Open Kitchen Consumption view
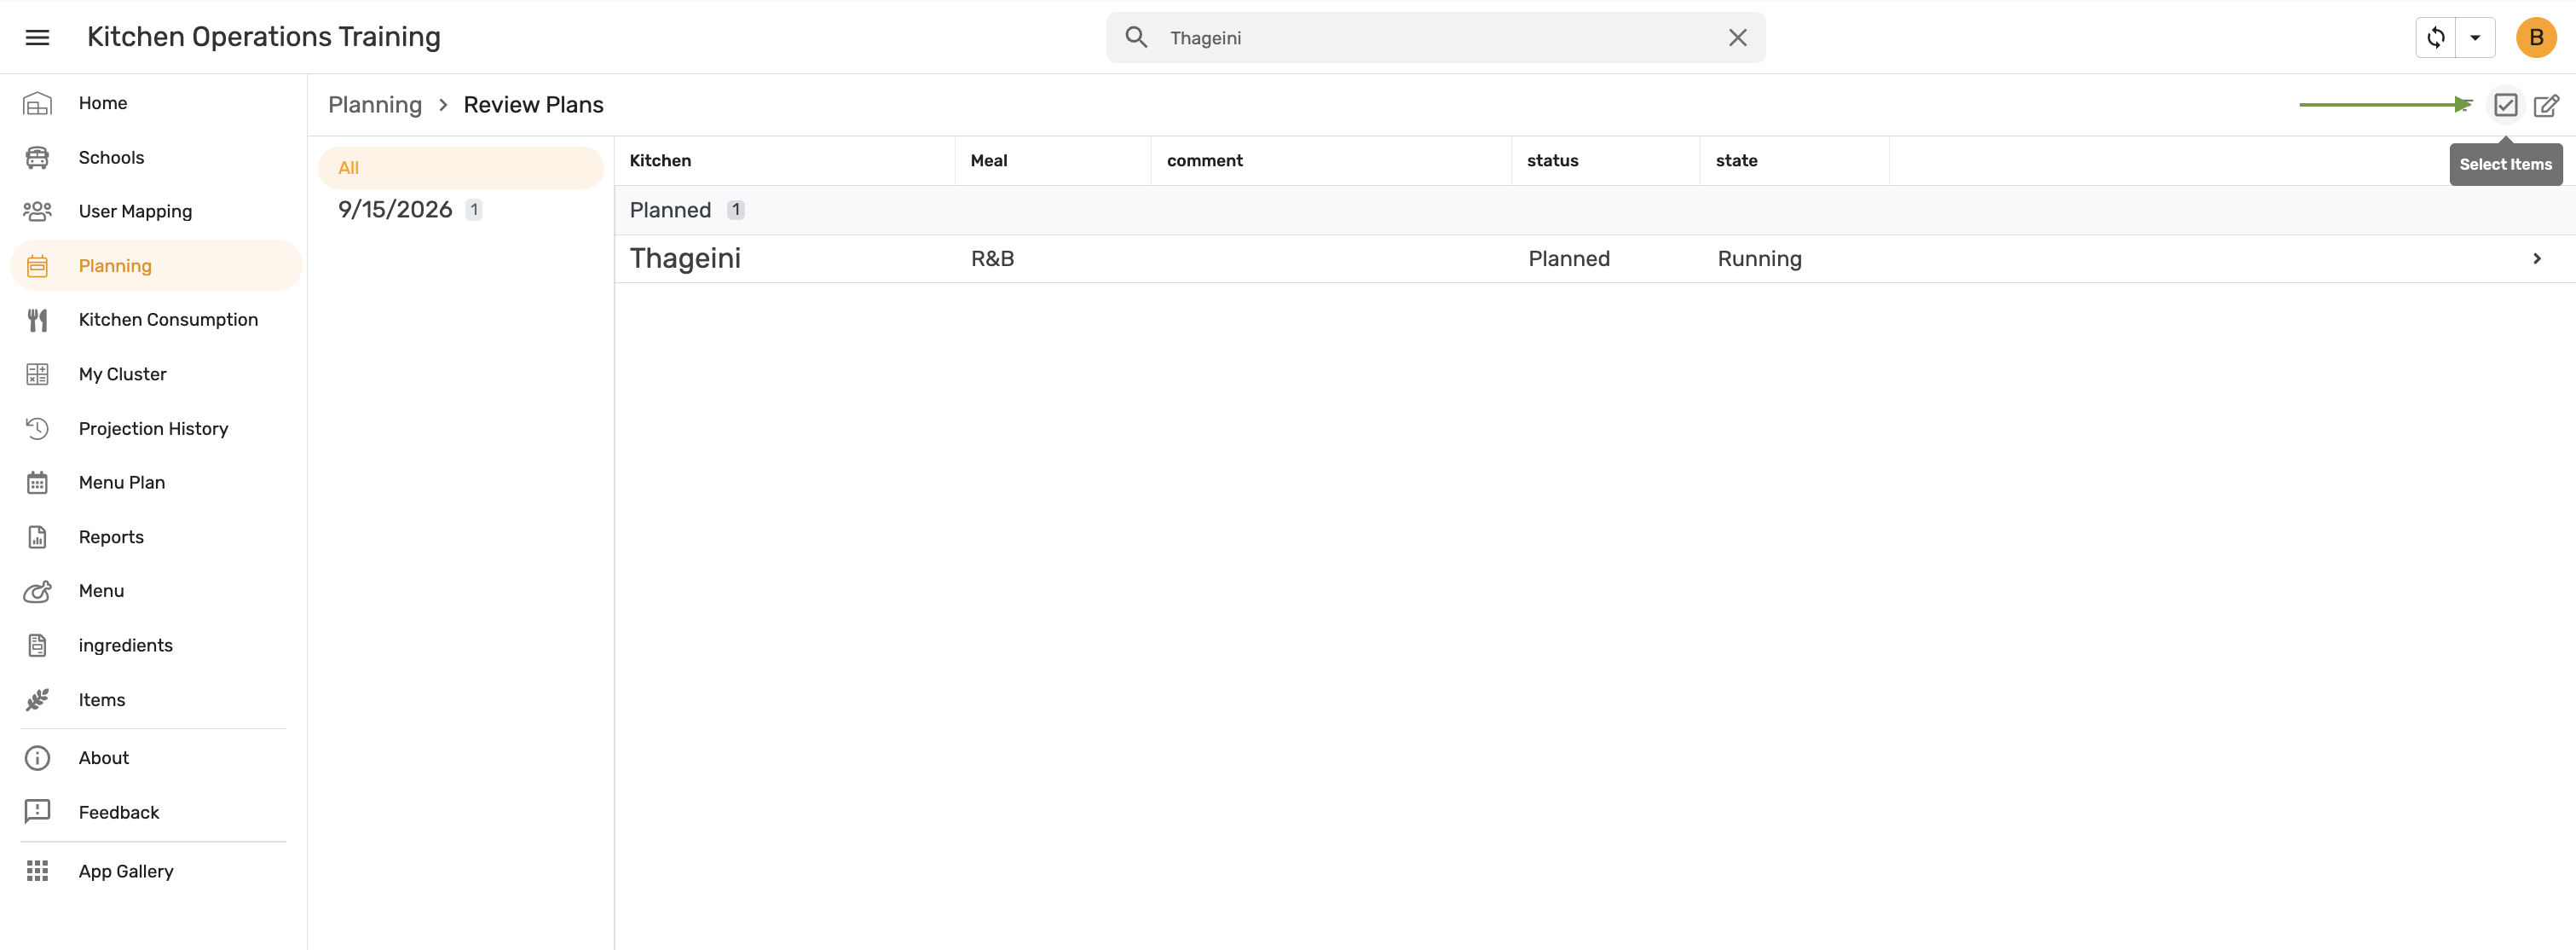The width and height of the screenshot is (2576, 950). coord(168,320)
